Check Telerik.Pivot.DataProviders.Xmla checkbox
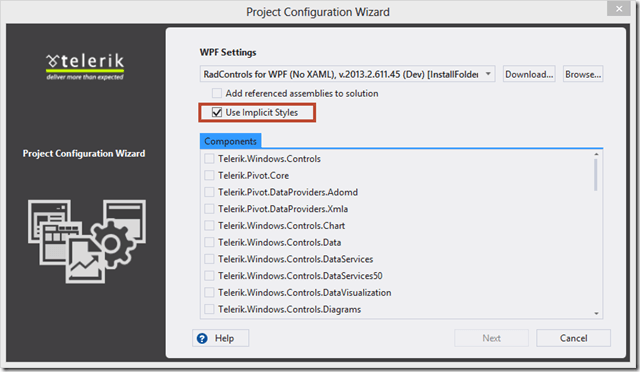Viewport: 640px width, 372px height. (209, 209)
